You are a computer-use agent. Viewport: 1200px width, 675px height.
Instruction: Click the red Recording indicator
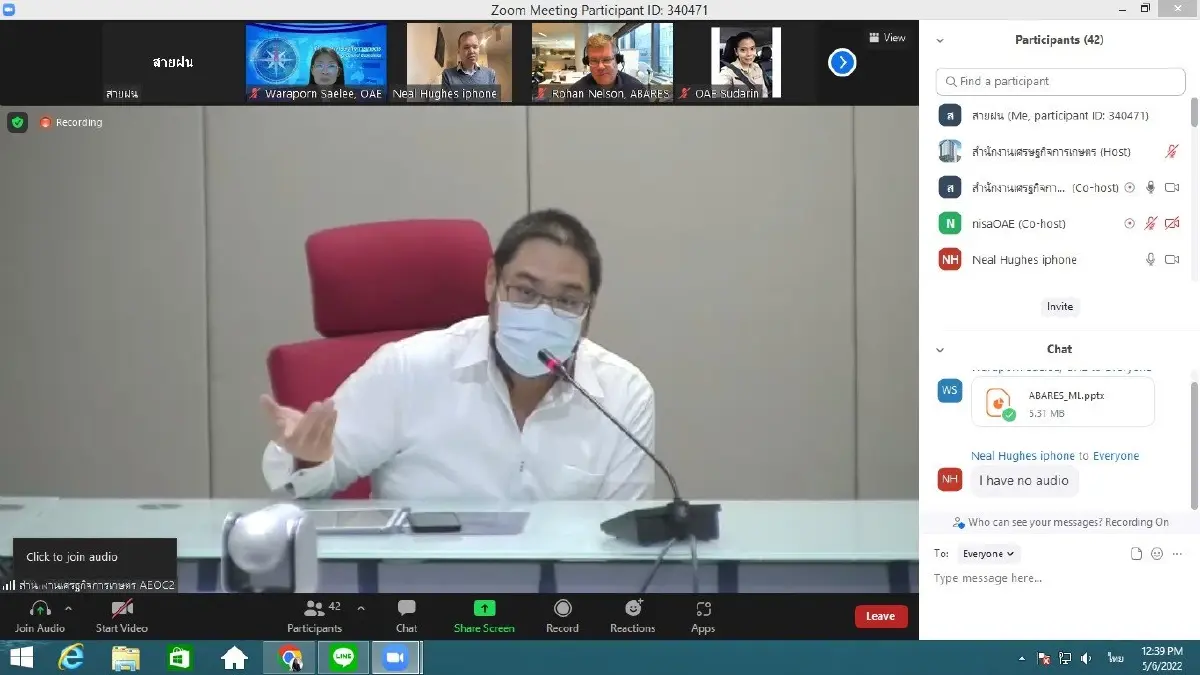pyautogui.click(x=71, y=122)
